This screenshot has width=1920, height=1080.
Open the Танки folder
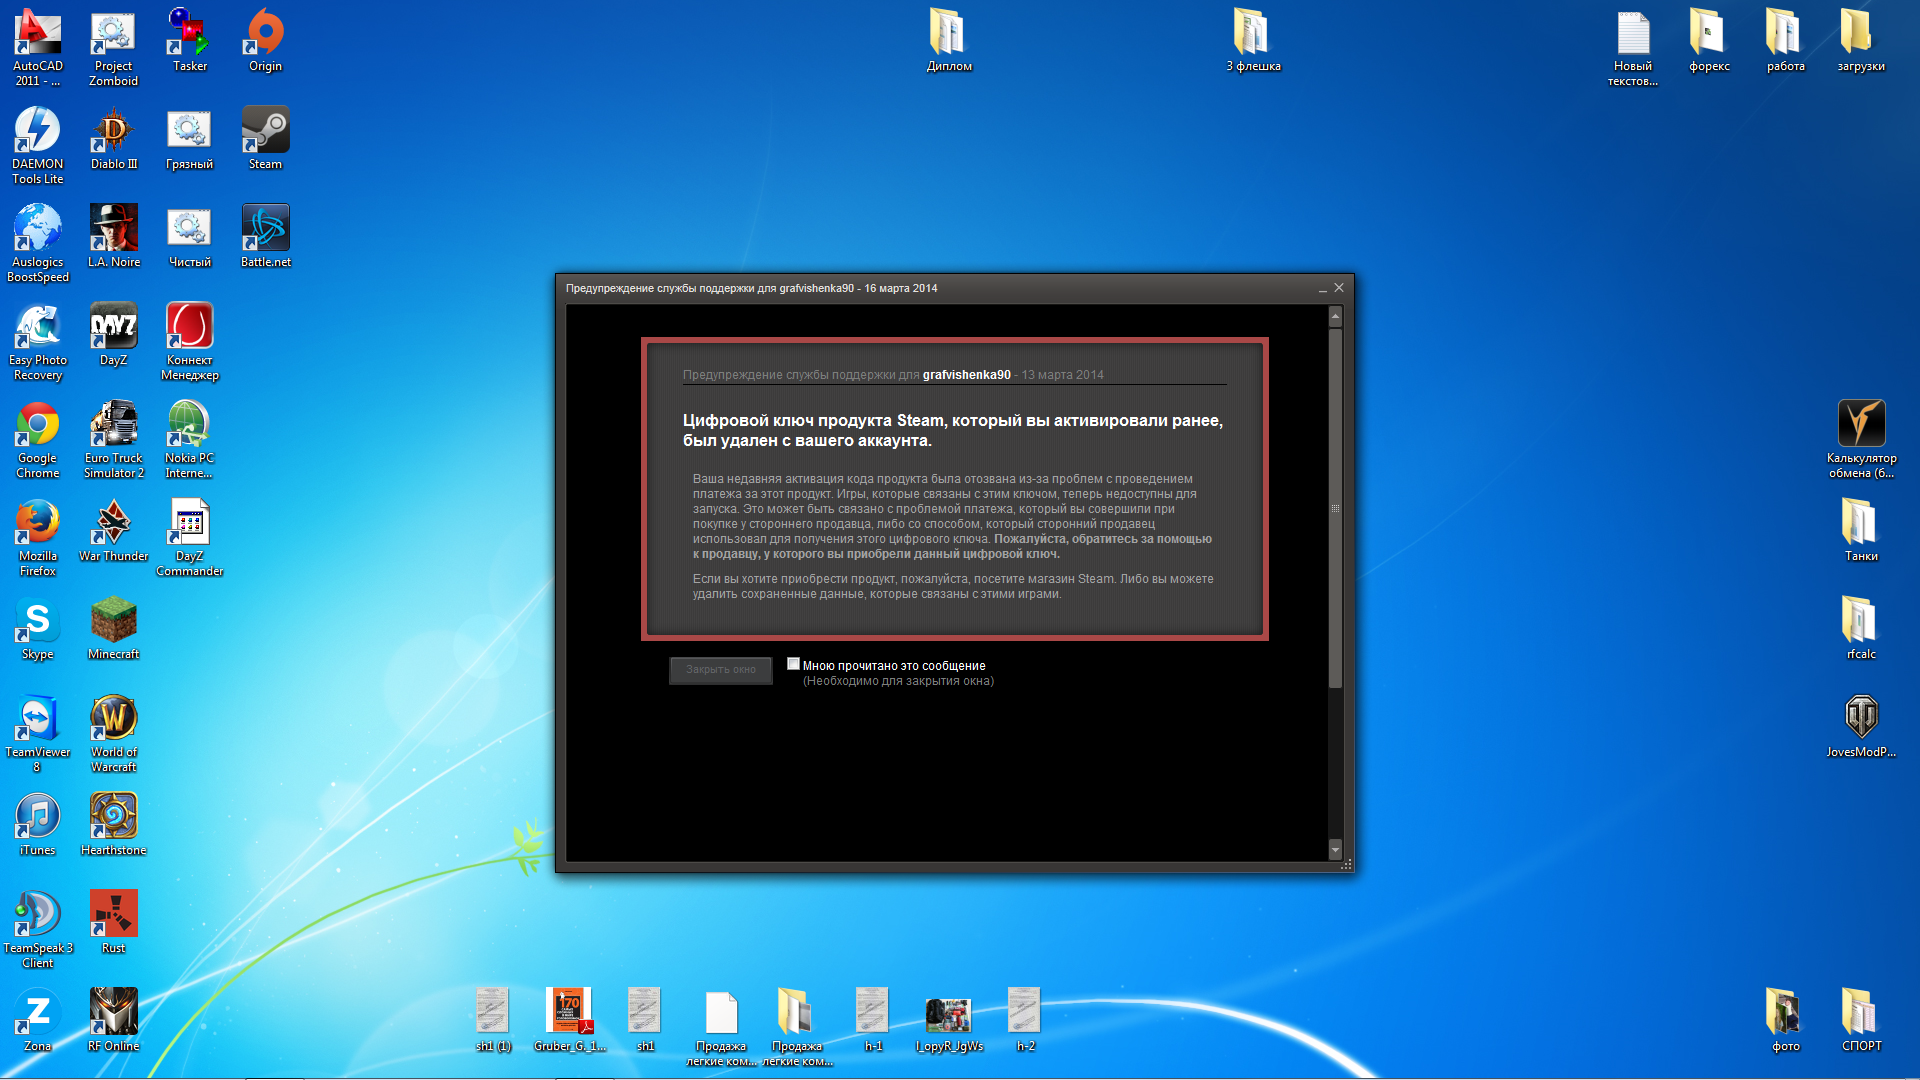coord(1861,530)
